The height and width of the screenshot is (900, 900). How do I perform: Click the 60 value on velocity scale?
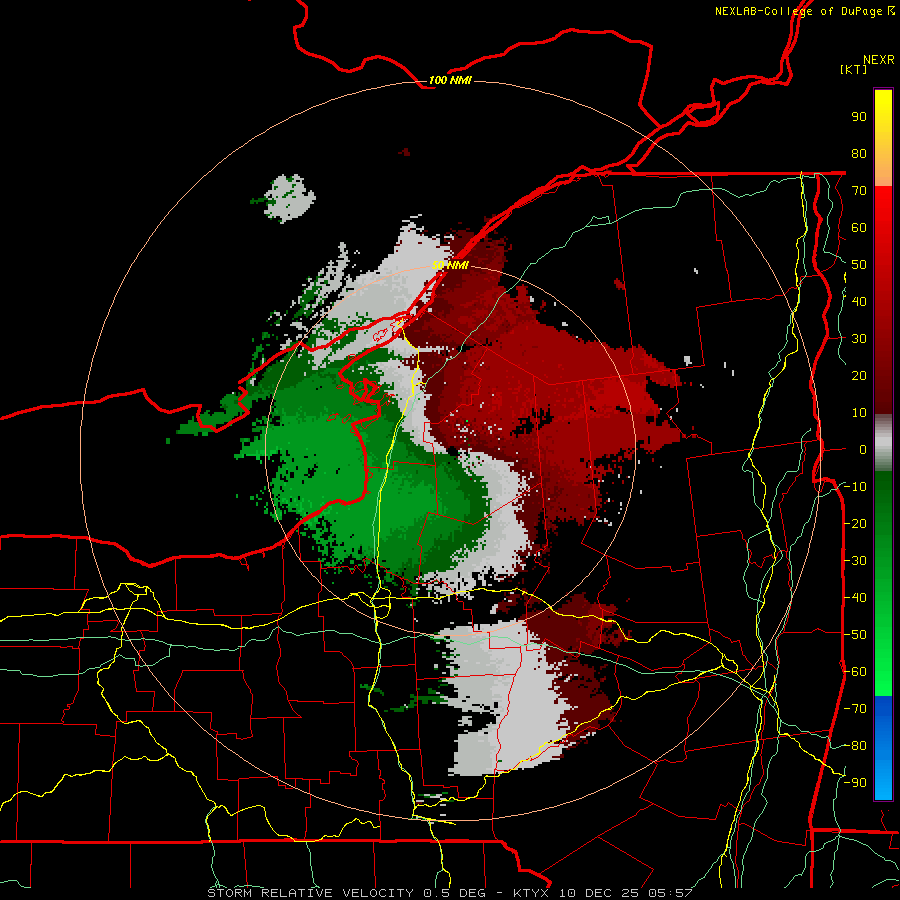859,227
